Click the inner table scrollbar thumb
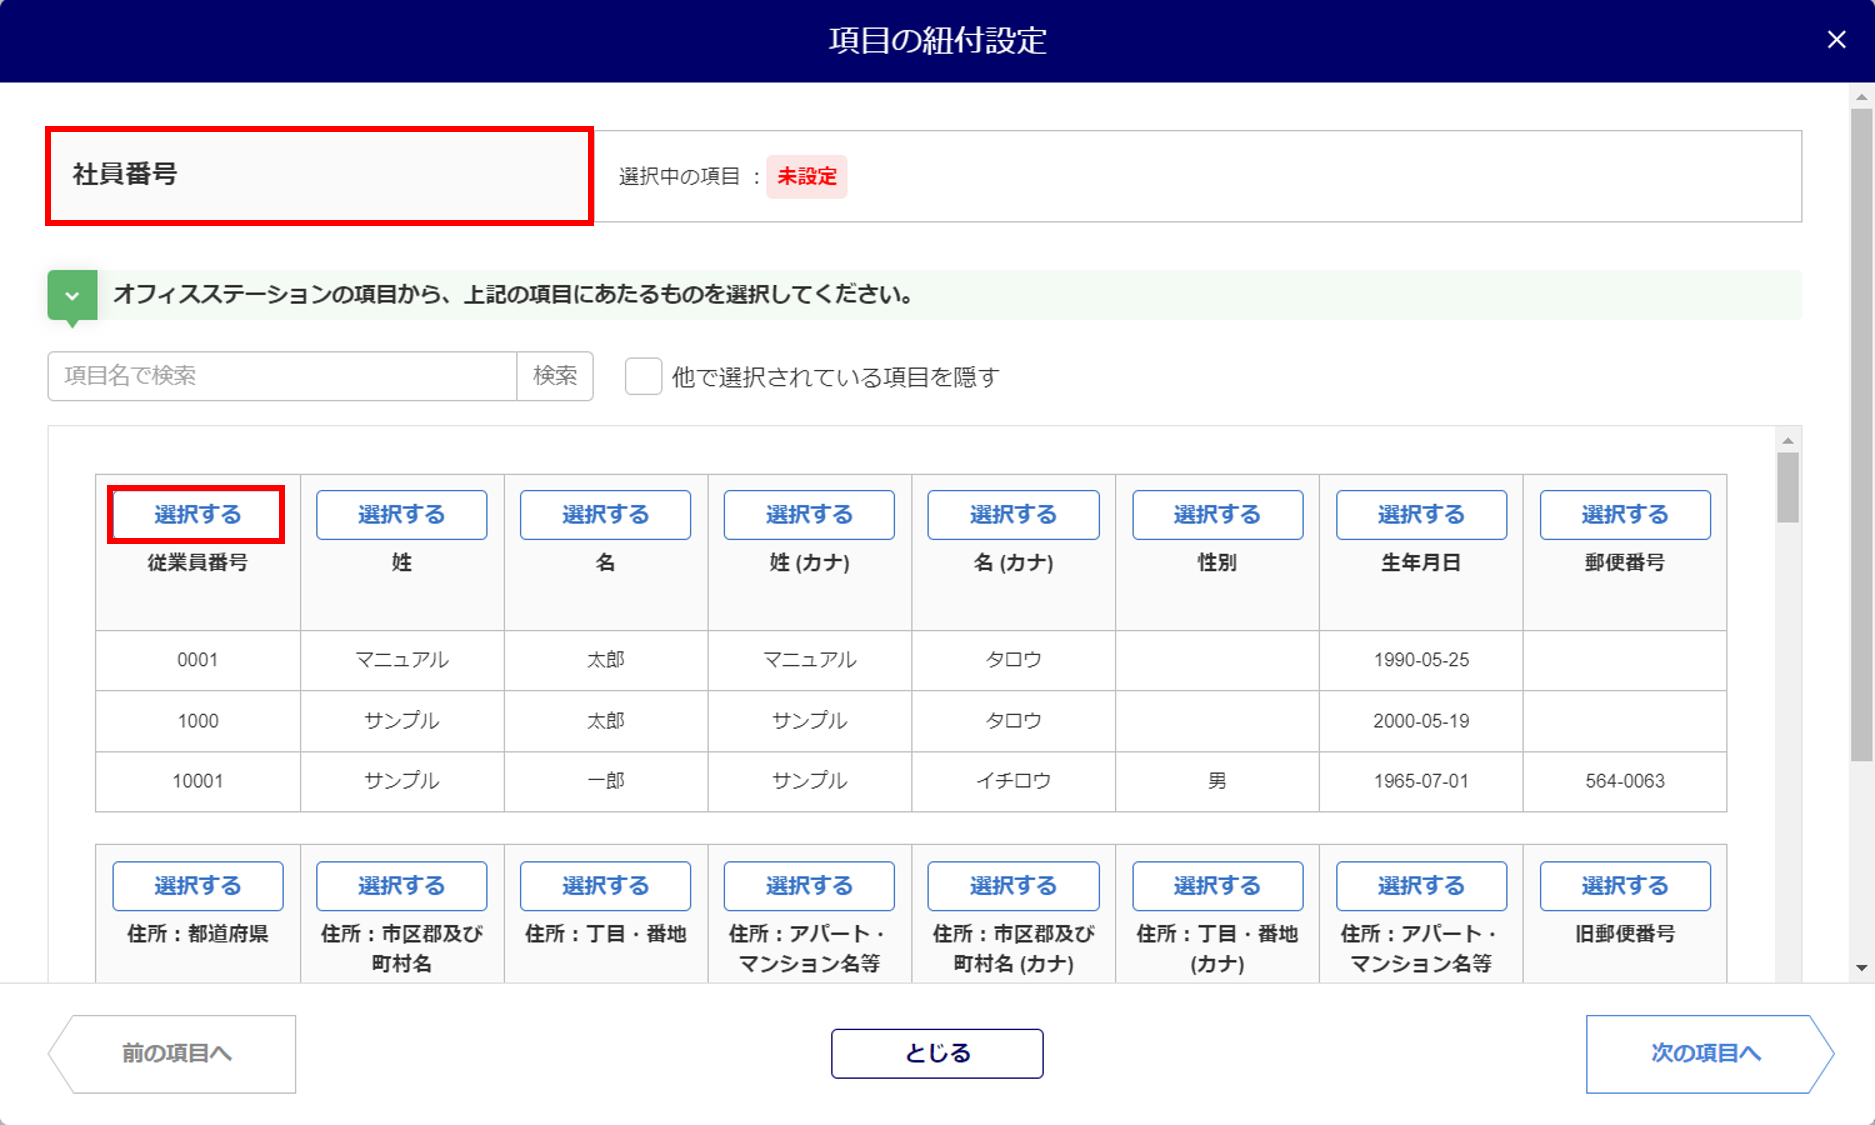Screen dimensions: 1875x1125 click(x=1788, y=488)
